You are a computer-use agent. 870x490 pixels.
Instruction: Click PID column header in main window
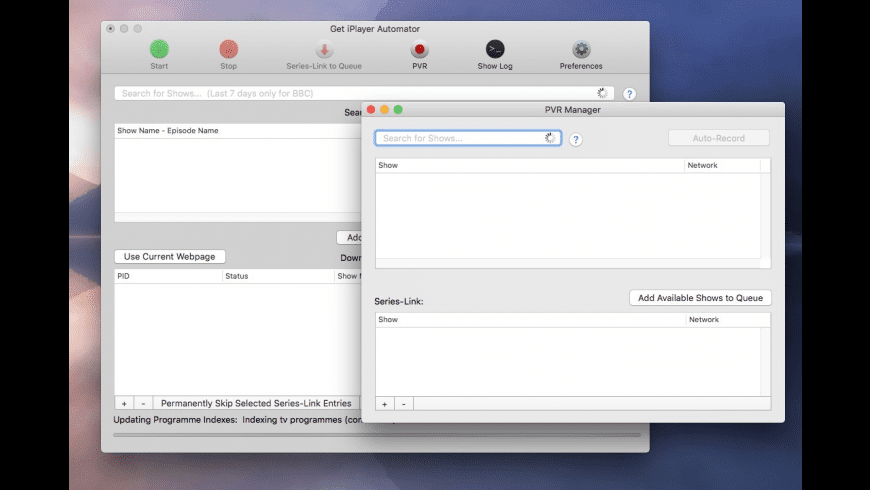[168, 276]
